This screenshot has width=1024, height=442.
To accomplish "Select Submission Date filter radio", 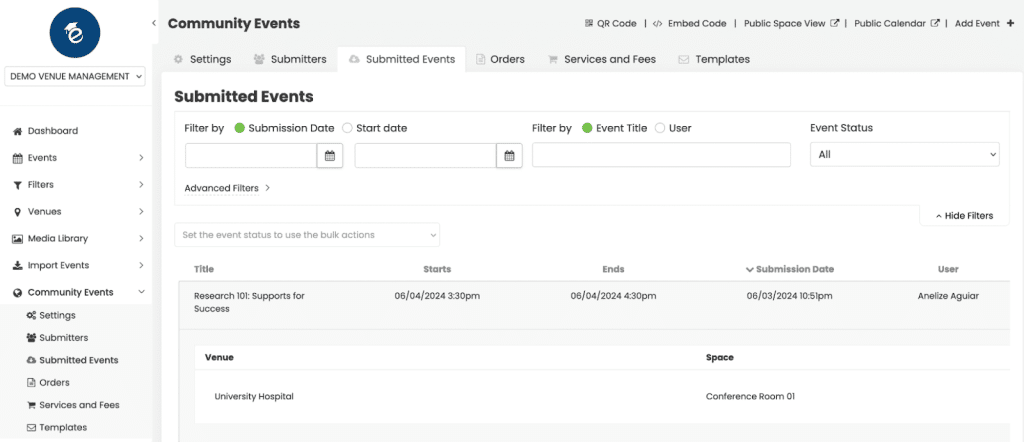I will (240, 129).
